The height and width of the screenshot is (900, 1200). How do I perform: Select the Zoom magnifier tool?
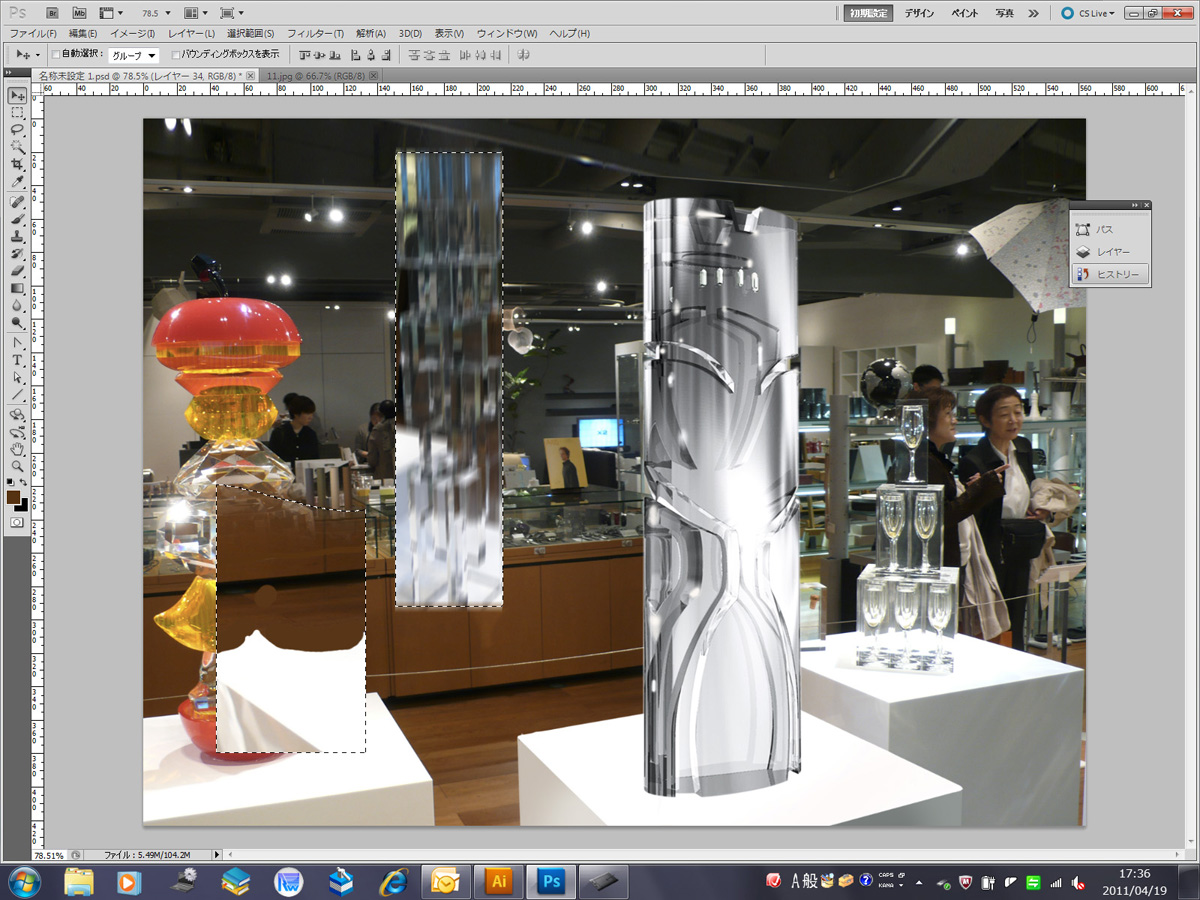[17, 466]
